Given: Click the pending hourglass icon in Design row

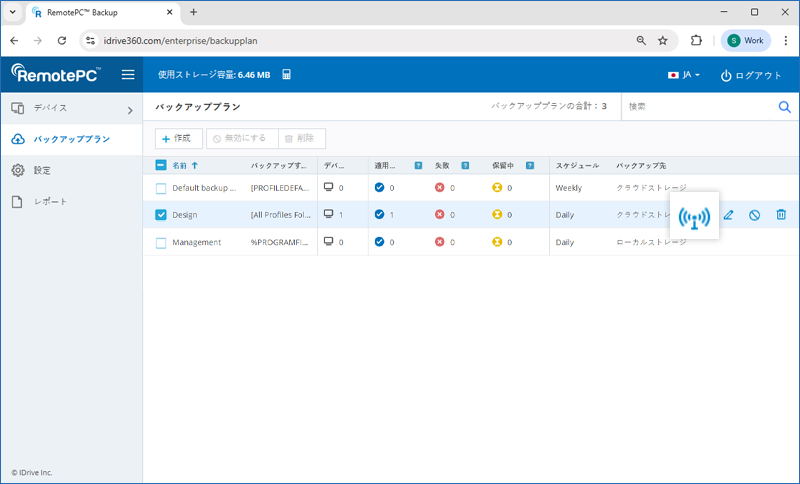Looking at the screenshot, I should (x=496, y=214).
